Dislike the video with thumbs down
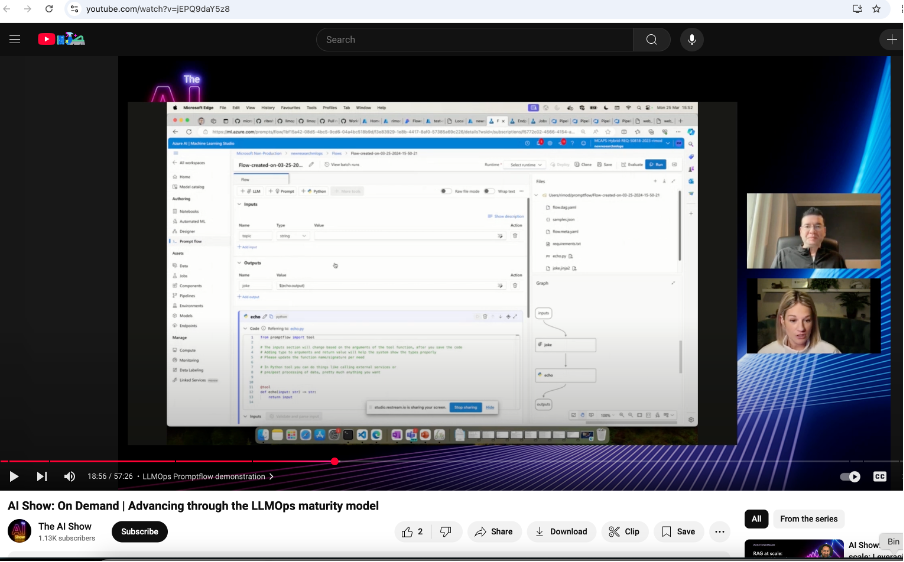The height and width of the screenshot is (562, 904). [446, 531]
